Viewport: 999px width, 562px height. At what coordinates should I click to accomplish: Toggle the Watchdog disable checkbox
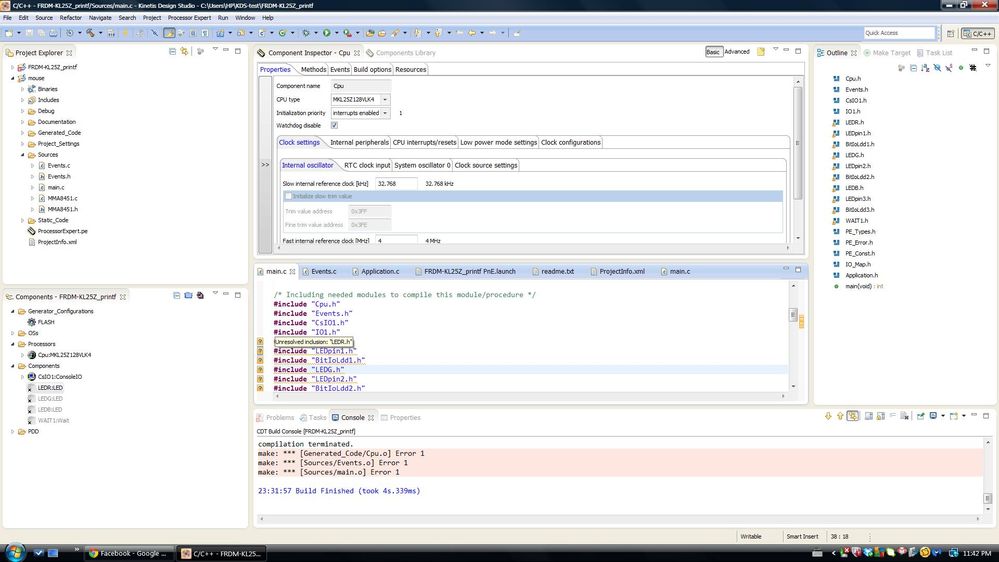[x=334, y=126]
